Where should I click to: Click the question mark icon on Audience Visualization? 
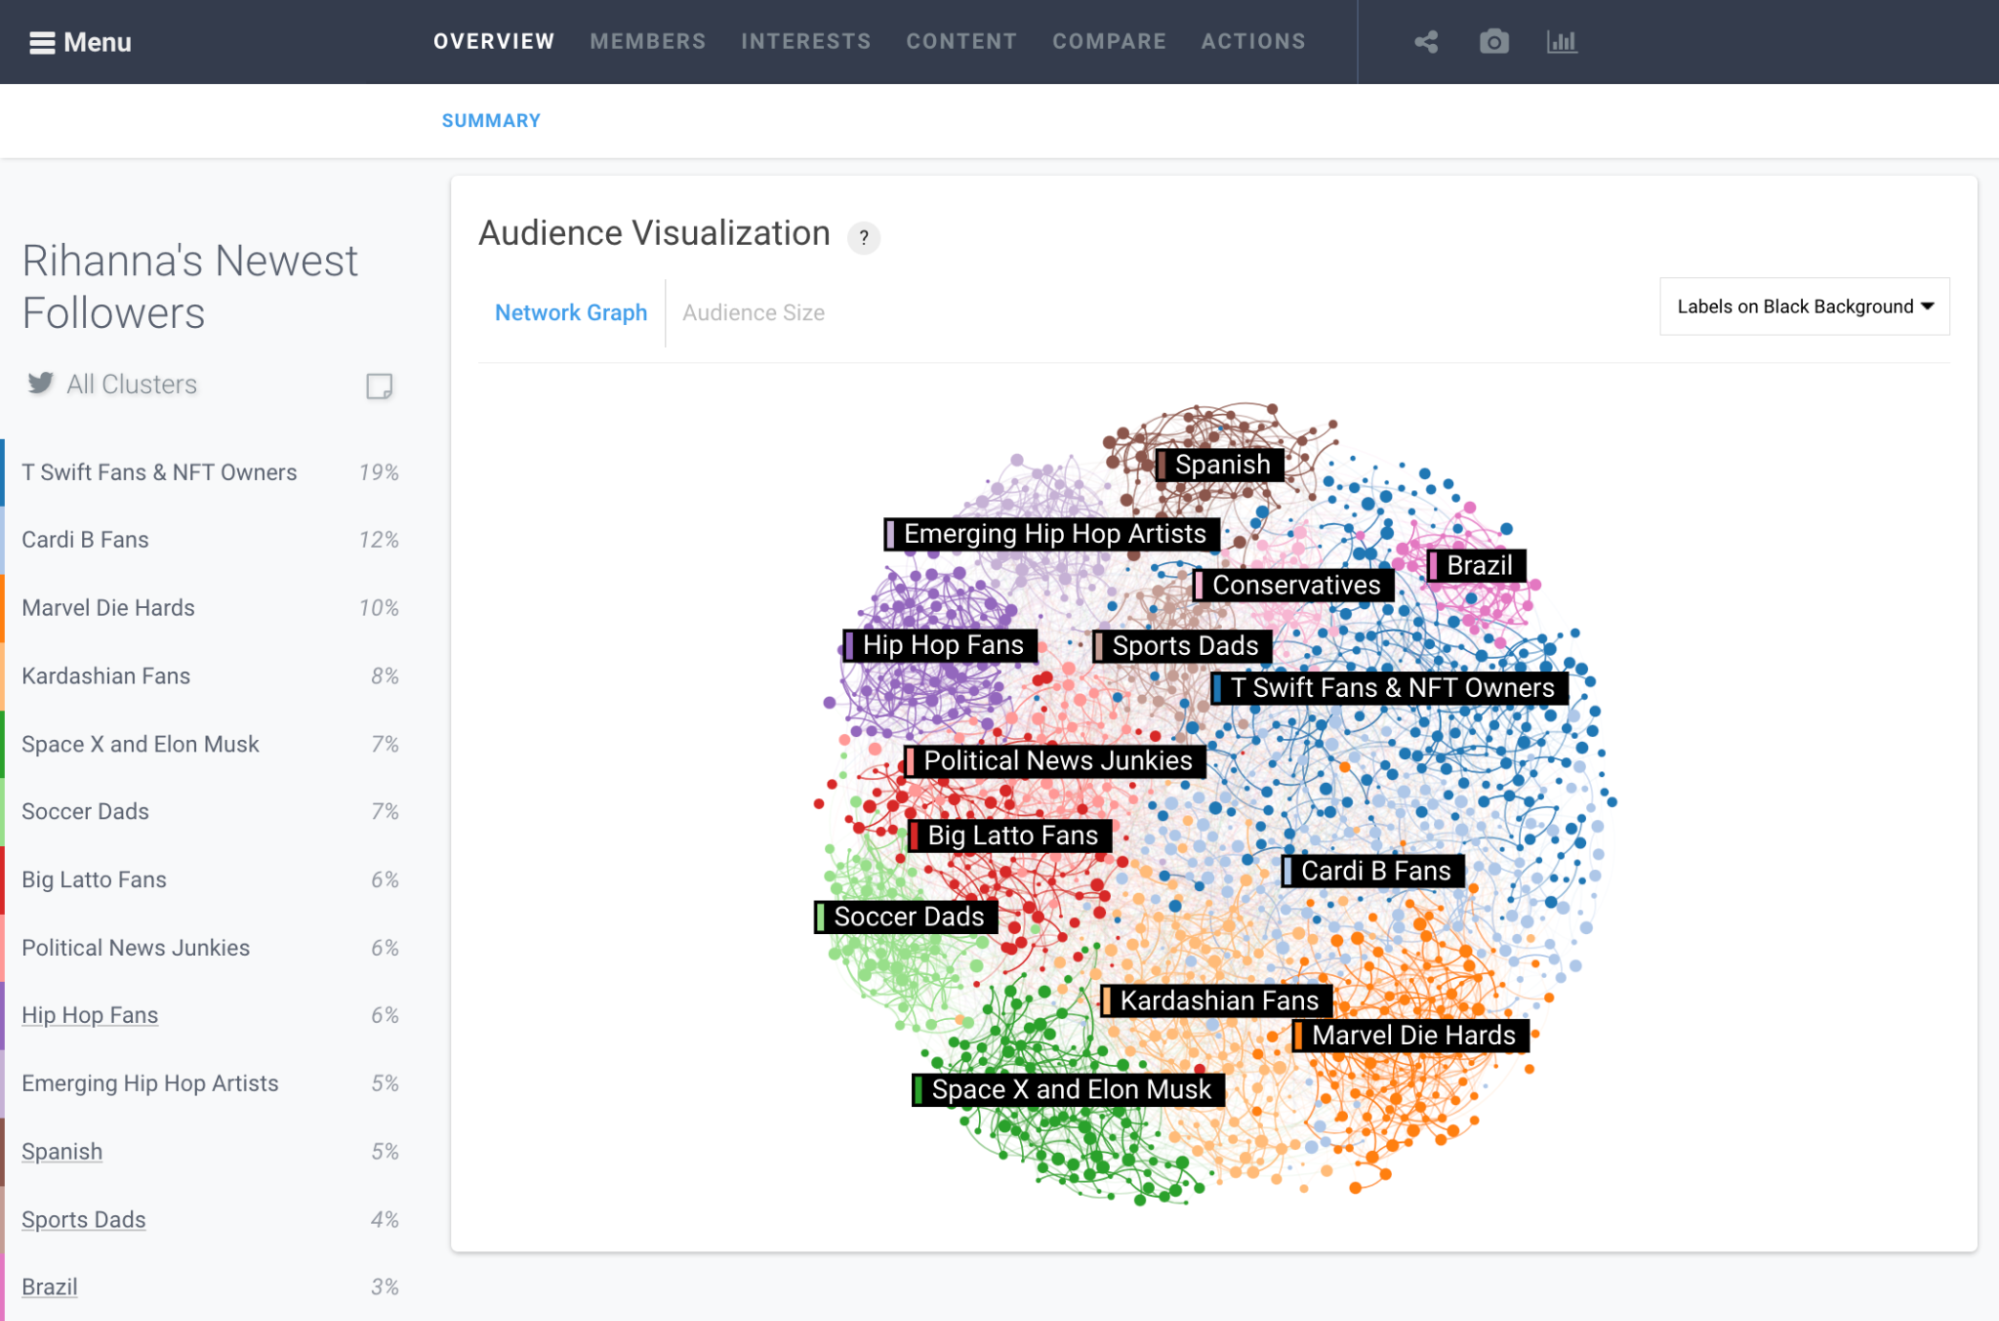tap(864, 236)
